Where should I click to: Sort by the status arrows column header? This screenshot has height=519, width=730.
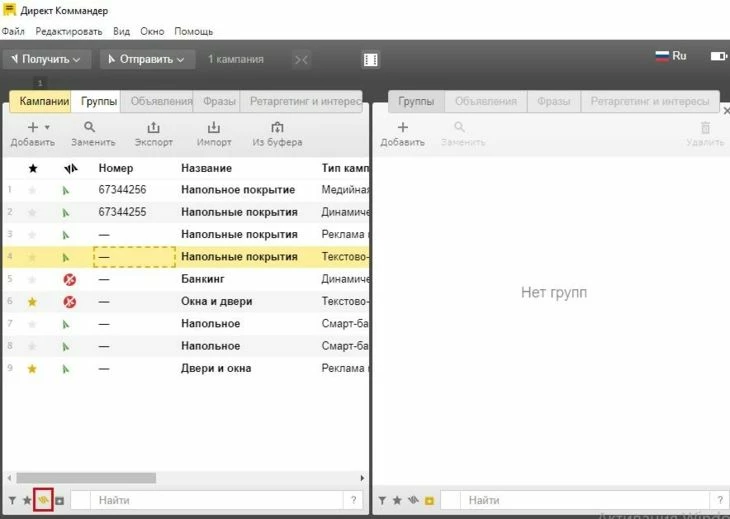[x=70, y=169]
